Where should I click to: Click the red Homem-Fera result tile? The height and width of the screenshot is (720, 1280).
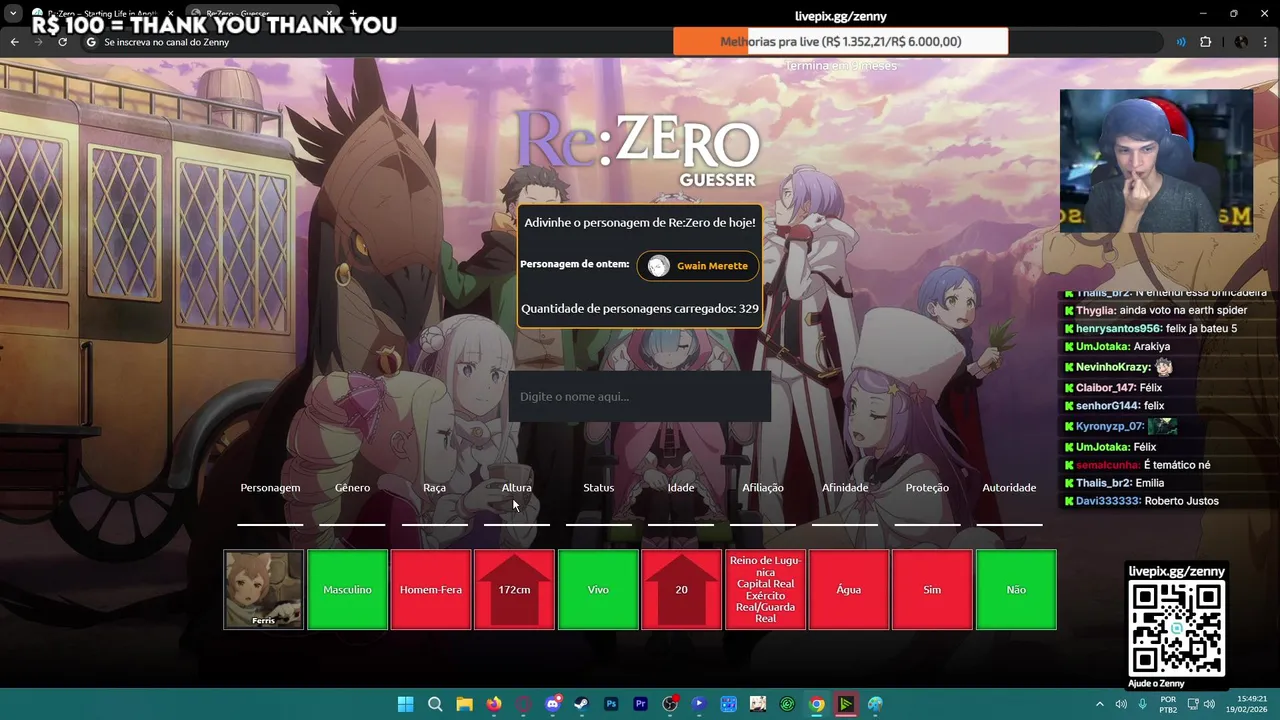(x=431, y=590)
